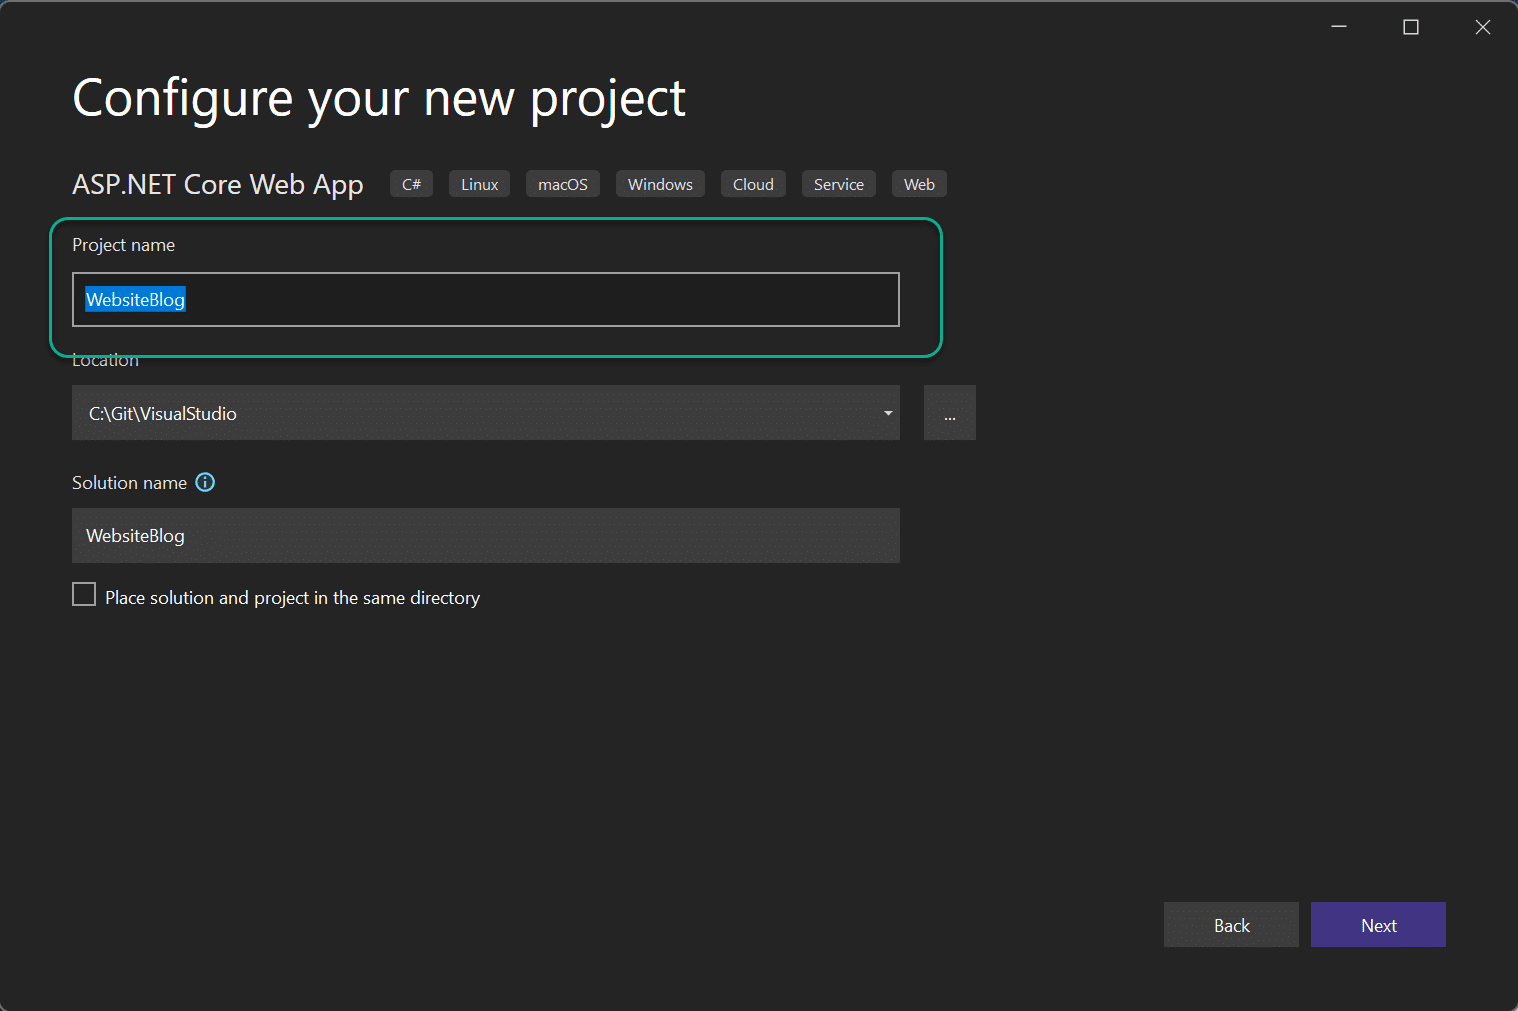1518x1011 pixels.
Task: Go Back to previous step
Action: (x=1231, y=925)
